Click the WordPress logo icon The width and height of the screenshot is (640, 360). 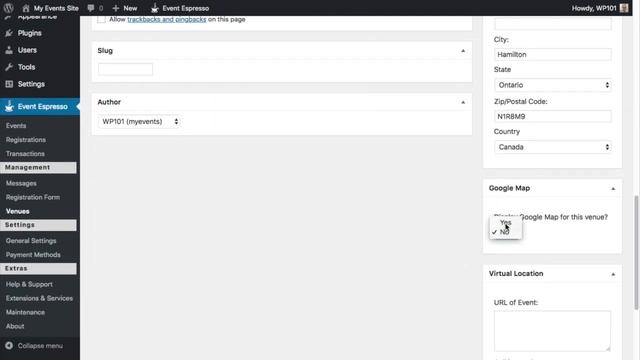[x=8, y=8]
